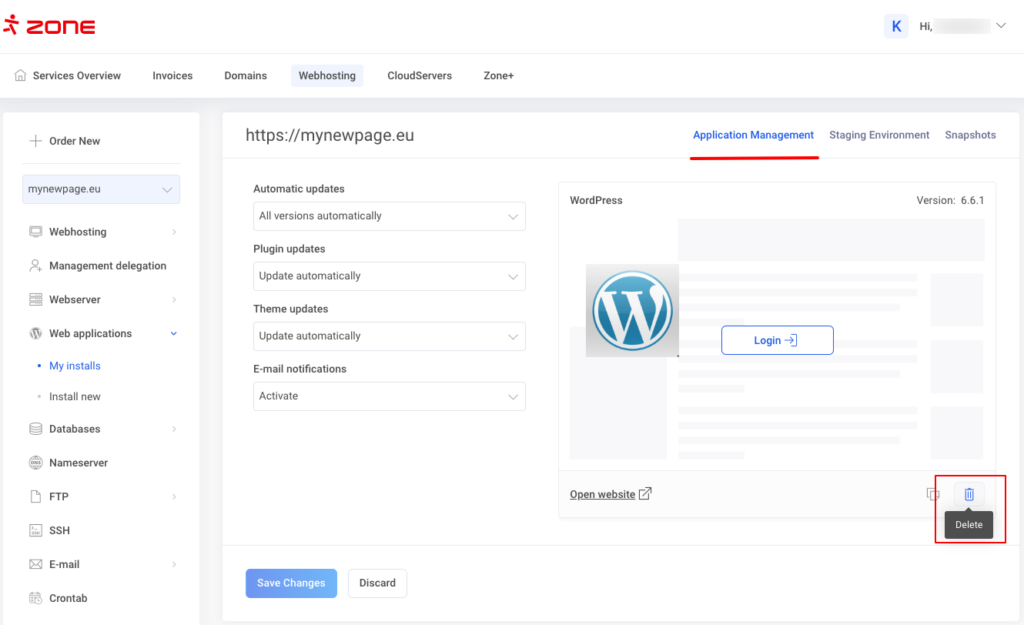Click the clone copy icon beside Delete
This screenshot has width=1024, height=625.
[x=933, y=494]
